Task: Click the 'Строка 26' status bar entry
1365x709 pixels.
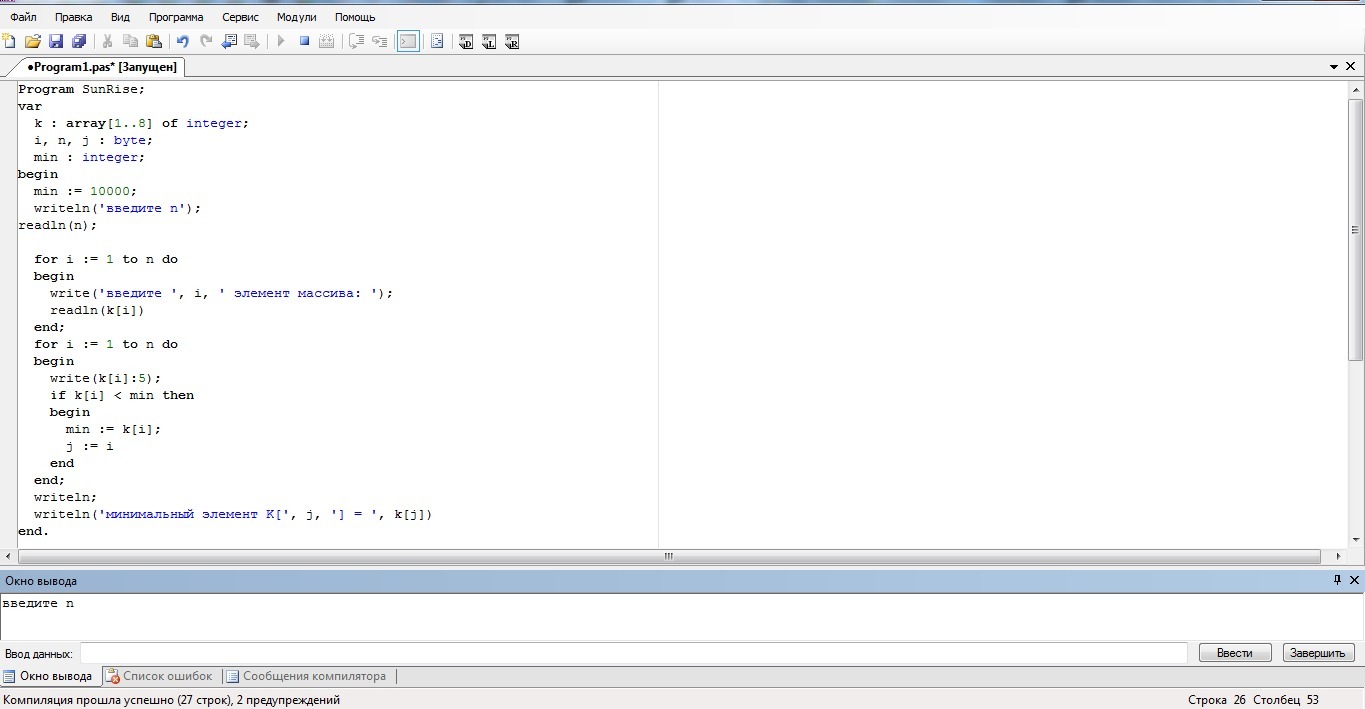Action: (x=1217, y=700)
